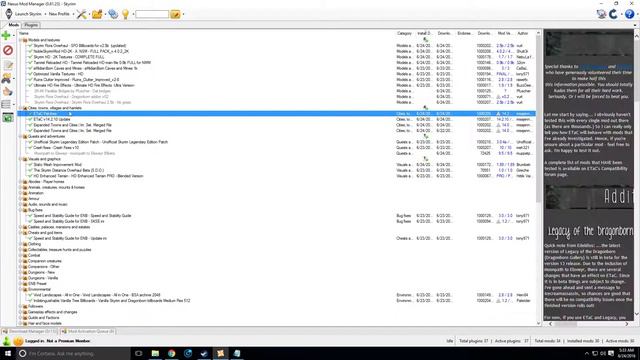Select the Tamriel Reloaded HD mod row
The image size is (640, 360).
276,63
